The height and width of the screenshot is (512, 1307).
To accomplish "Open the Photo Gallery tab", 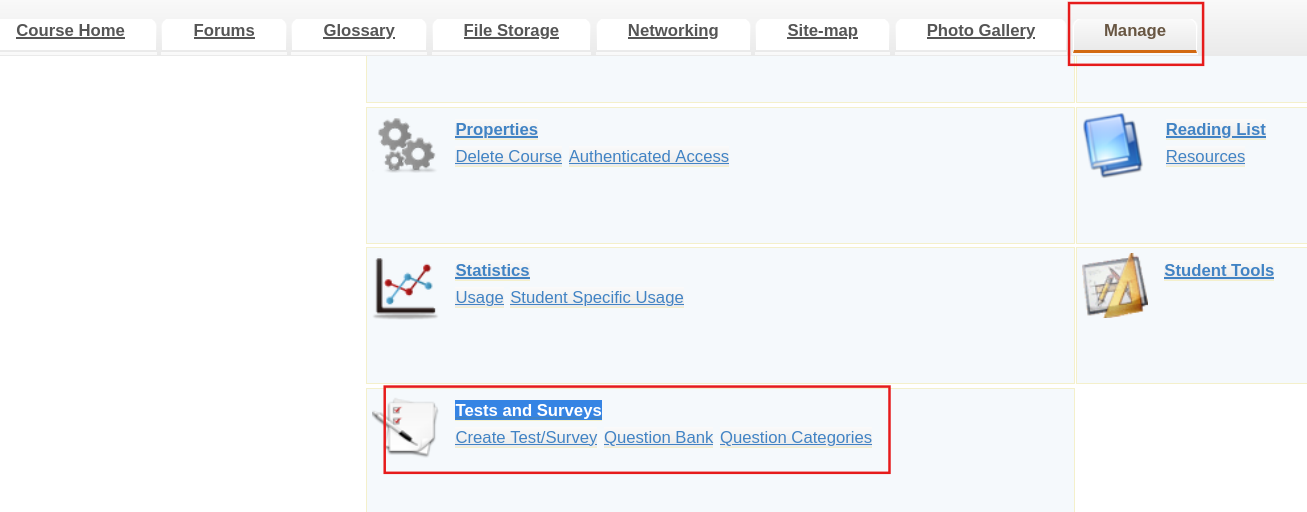I will pyautogui.click(x=981, y=31).
